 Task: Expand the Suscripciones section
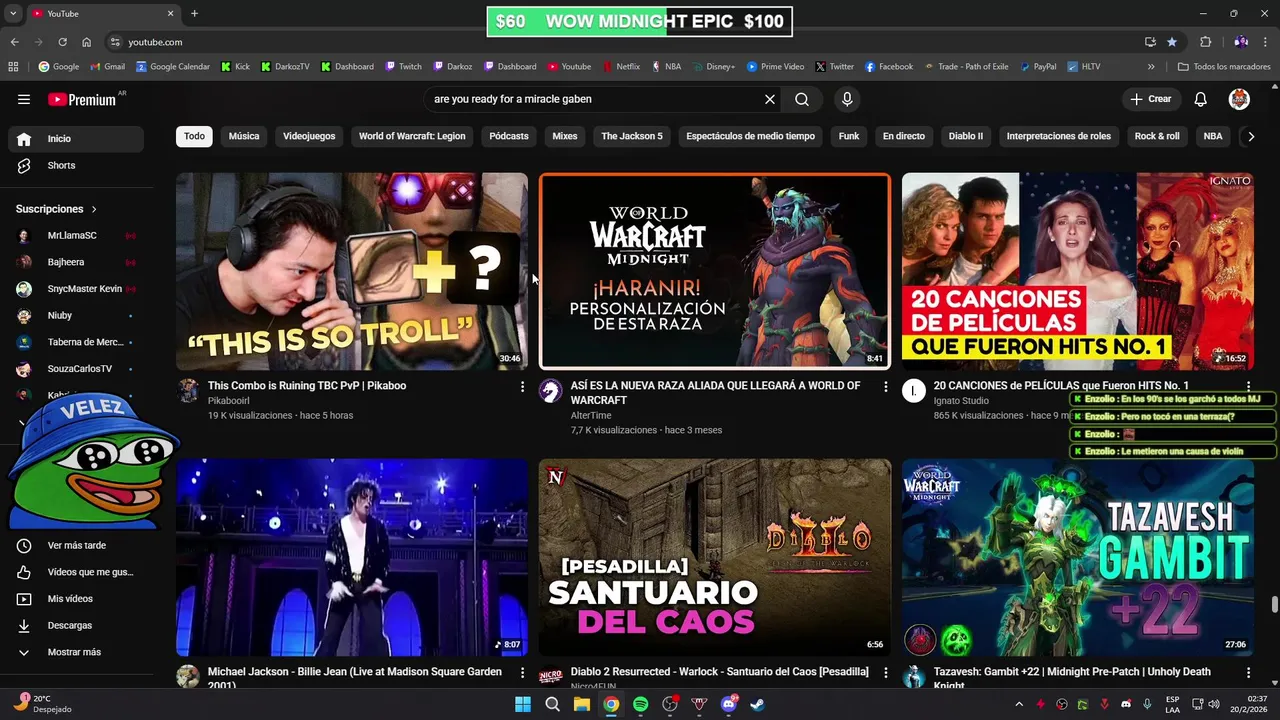pyautogui.click(x=56, y=209)
